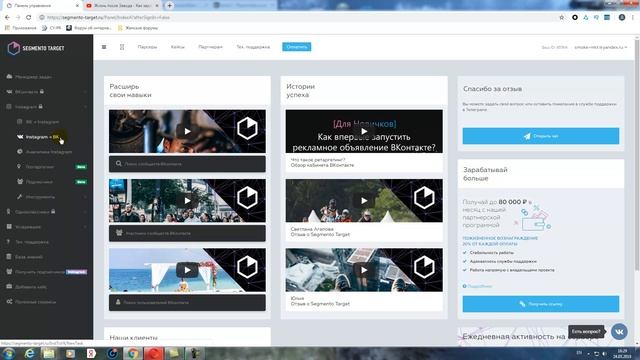Open the Windows Start button
The height and width of the screenshot is (360, 640).
pyautogui.click(x=8, y=353)
